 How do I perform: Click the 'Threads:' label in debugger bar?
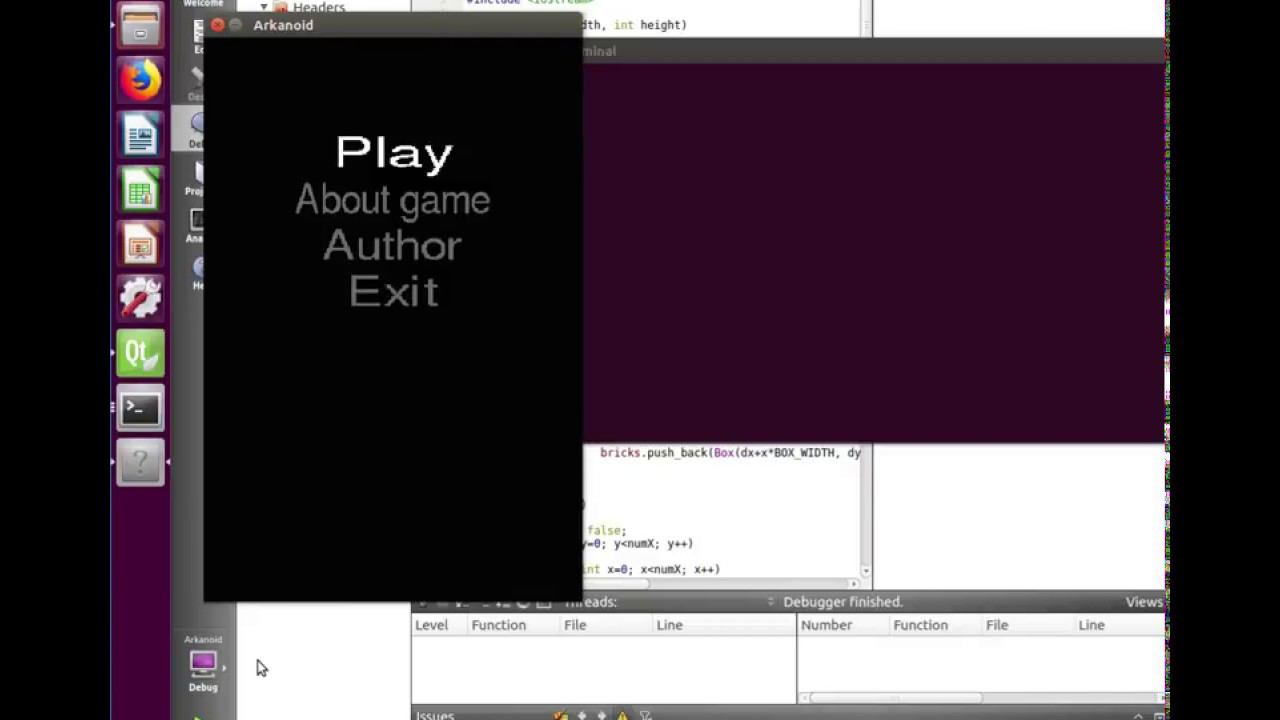(591, 602)
